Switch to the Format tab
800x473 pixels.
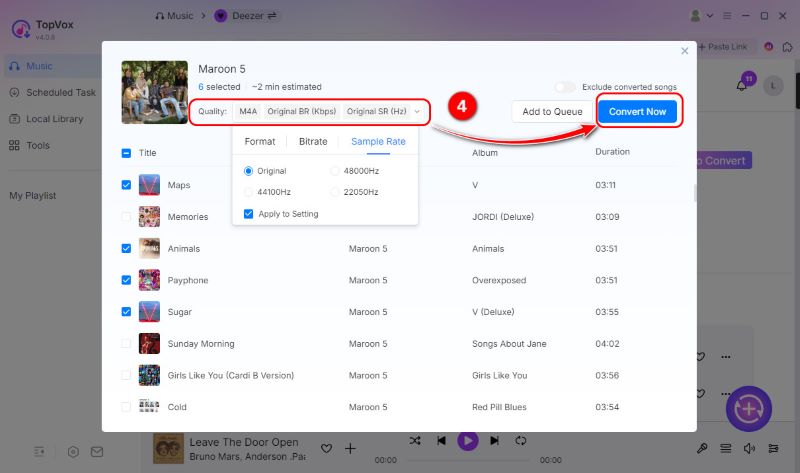(260, 141)
